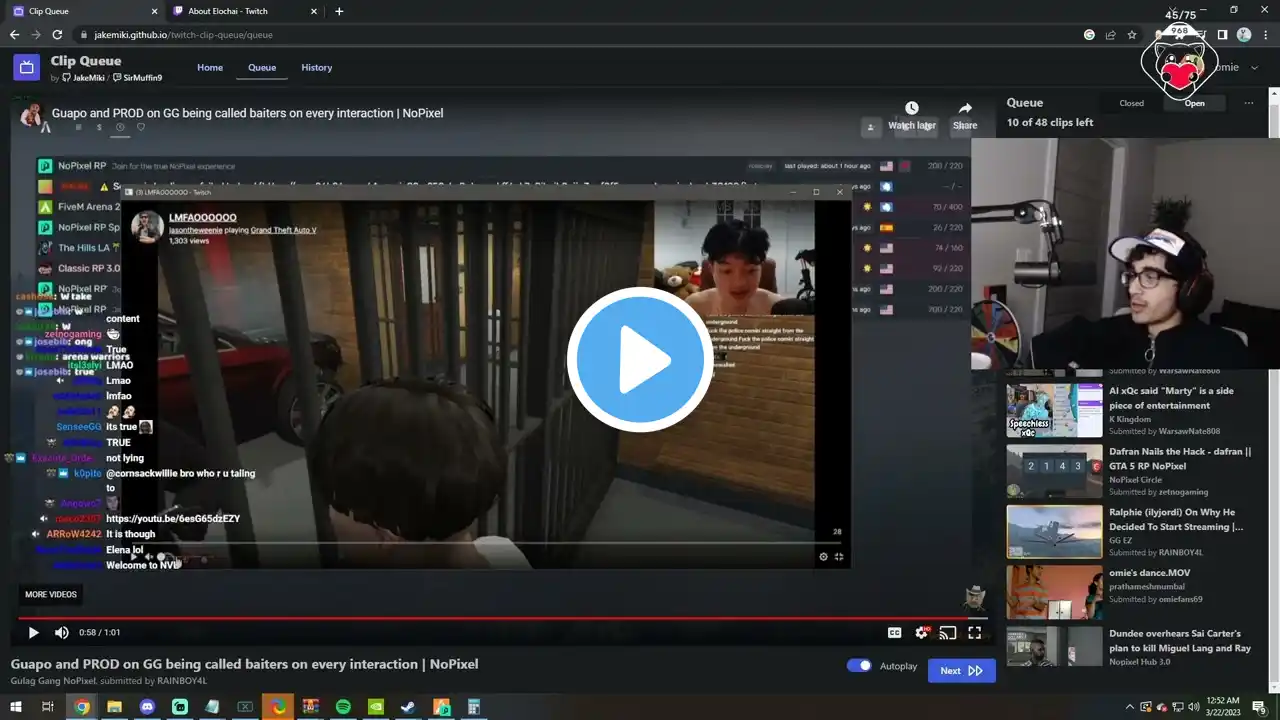Click the Gulag Gang NoPixel channel name
The width and height of the screenshot is (1280, 720).
click(54, 681)
